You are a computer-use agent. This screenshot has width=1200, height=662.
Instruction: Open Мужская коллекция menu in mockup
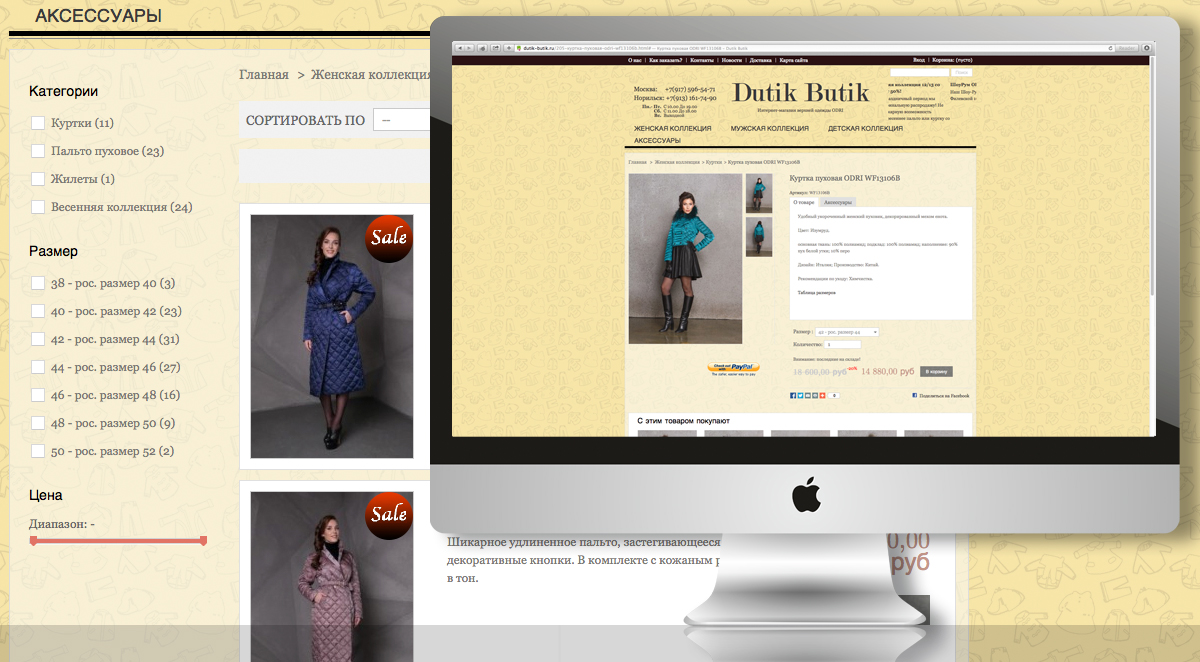[x=769, y=128]
